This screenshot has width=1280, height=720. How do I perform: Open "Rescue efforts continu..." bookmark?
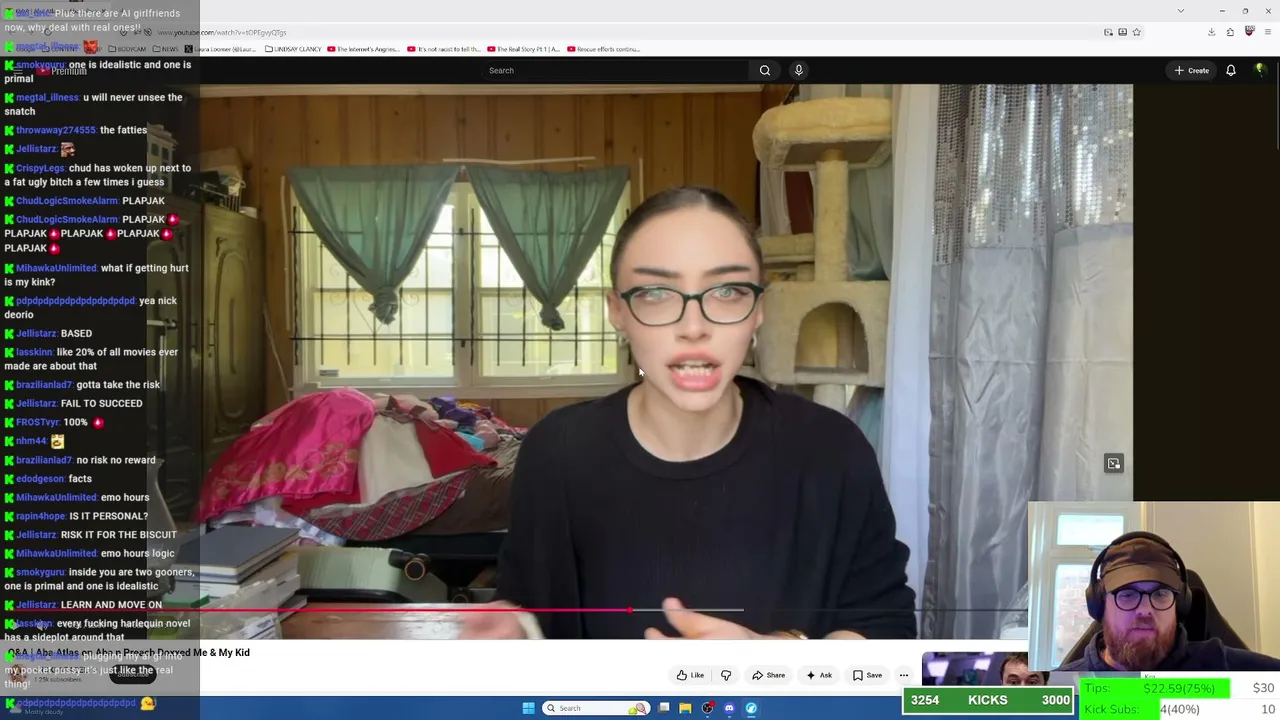pyautogui.click(x=603, y=49)
